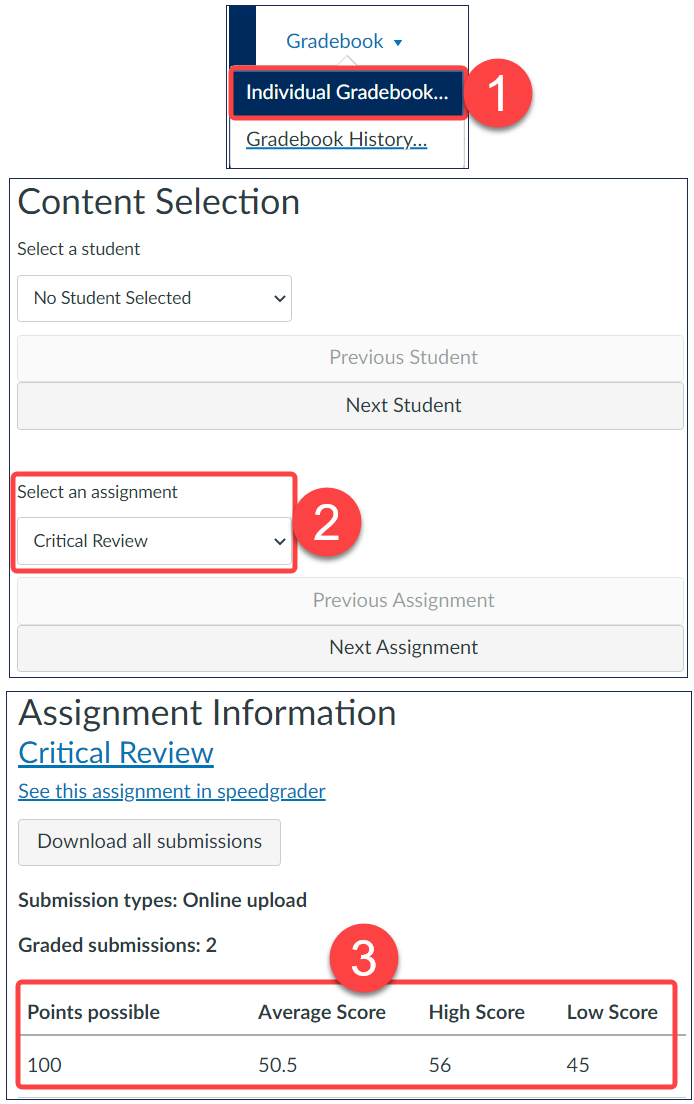Image resolution: width=694 pixels, height=1104 pixels.
Task: Expand the Critical Review assignment dropdown
Action: 154,541
